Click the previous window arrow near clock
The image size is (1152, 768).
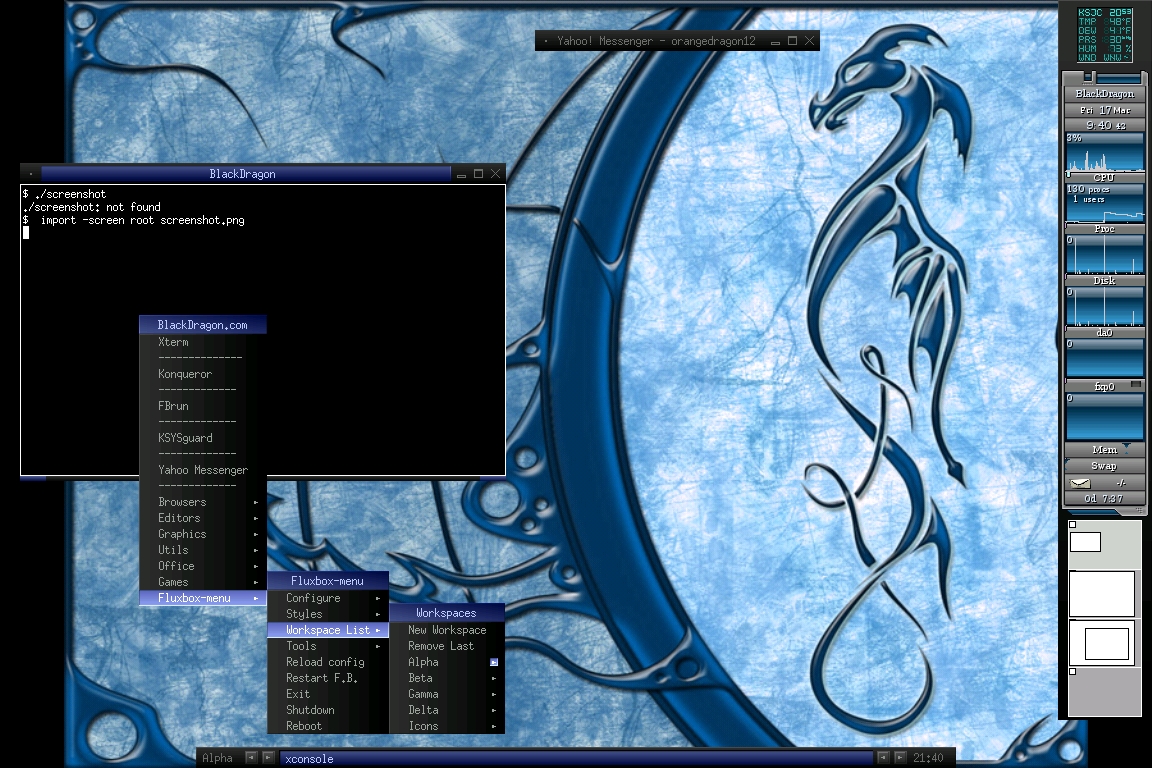click(x=883, y=757)
